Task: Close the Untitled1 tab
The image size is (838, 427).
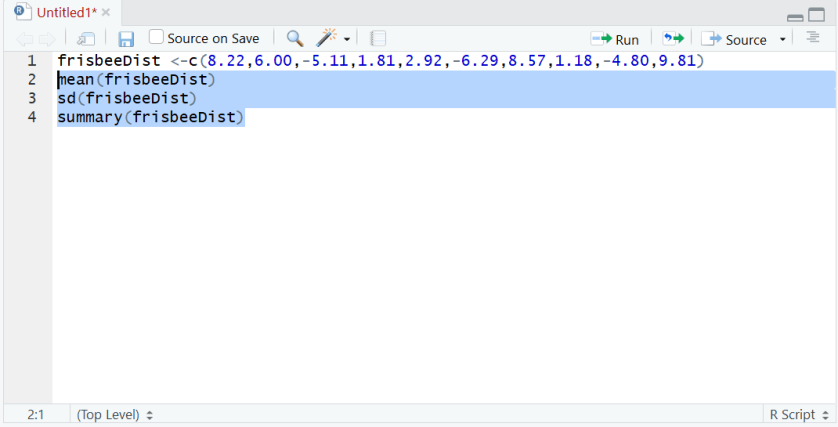Action: (x=106, y=13)
